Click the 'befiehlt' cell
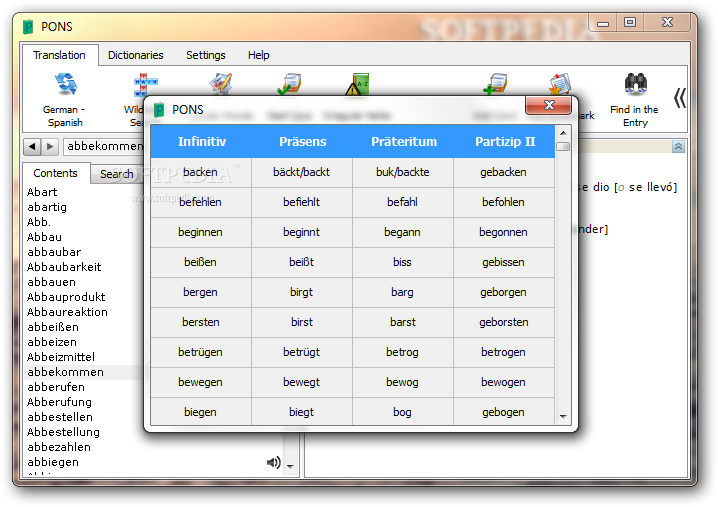The height and width of the screenshot is (507, 718). (302, 202)
